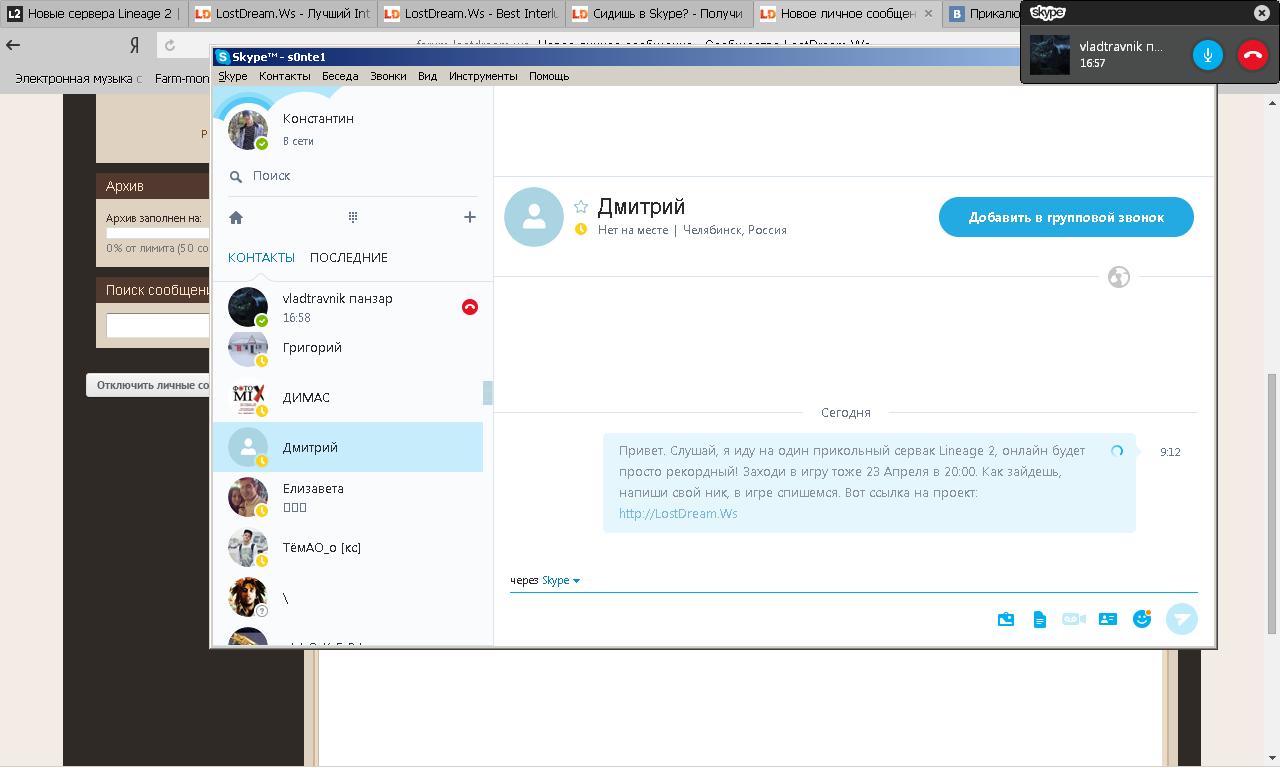Click Добавить в групповой звонок button
The image size is (1280, 768).
[x=1066, y=217]
